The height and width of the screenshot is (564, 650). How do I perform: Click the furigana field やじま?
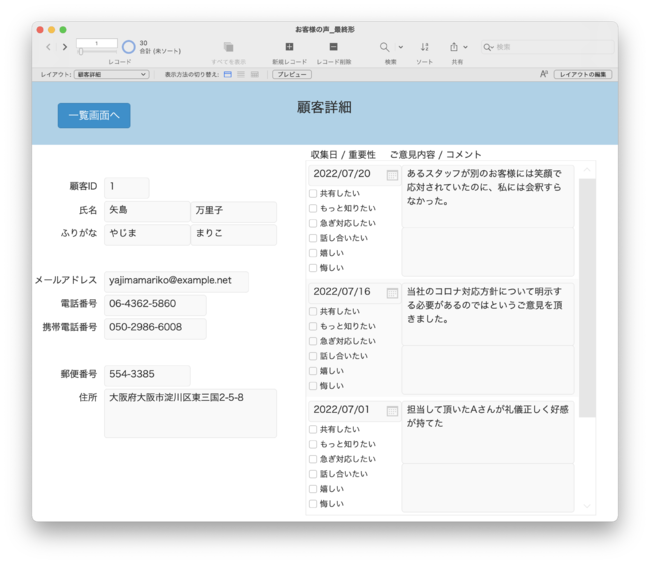147,235
